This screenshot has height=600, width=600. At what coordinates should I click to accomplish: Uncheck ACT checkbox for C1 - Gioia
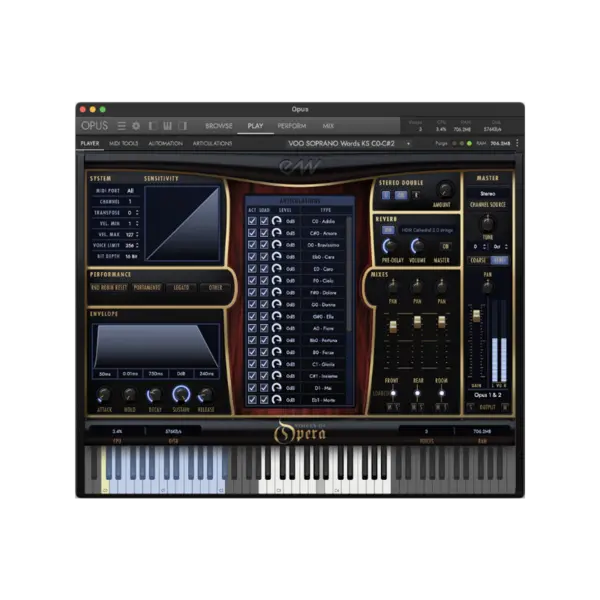click(252, 364)
